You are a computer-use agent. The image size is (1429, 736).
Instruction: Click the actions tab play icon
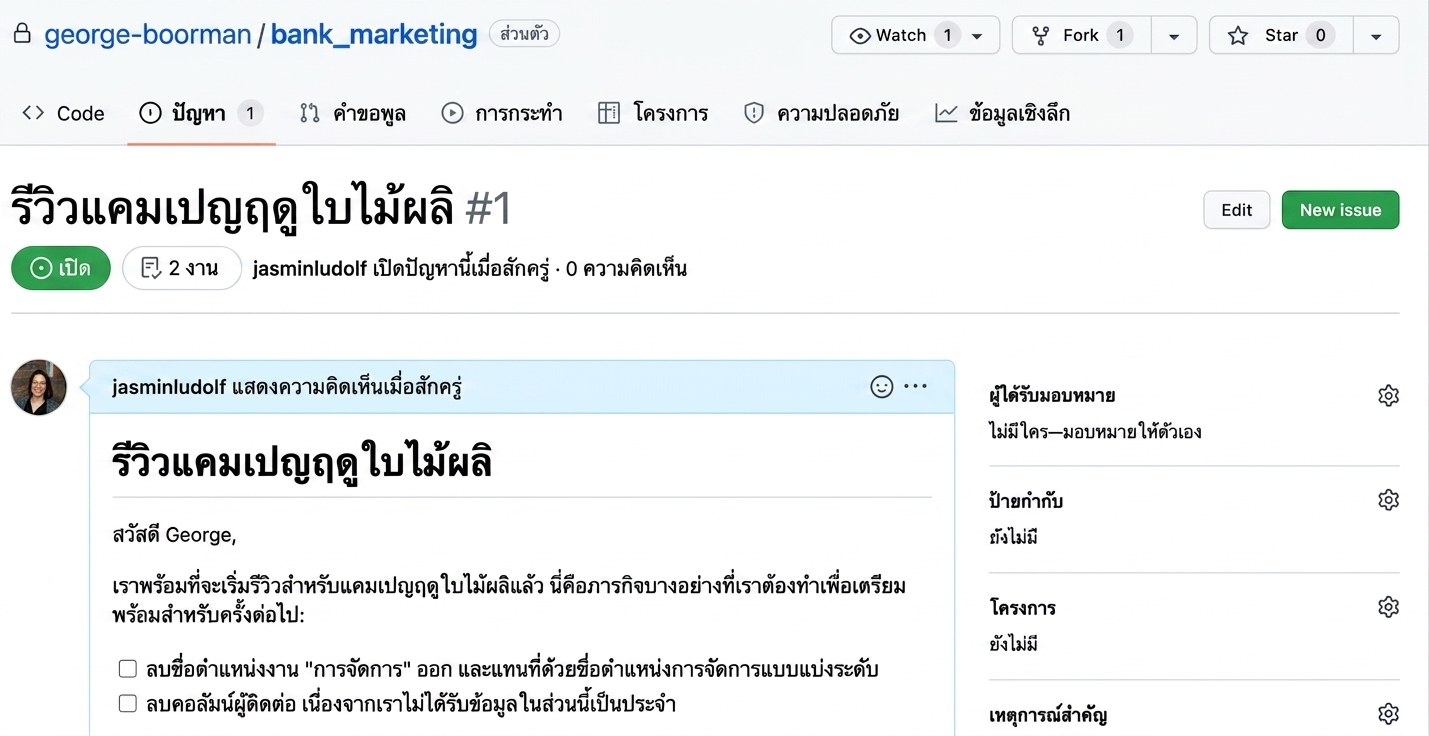tap(453, 113)
